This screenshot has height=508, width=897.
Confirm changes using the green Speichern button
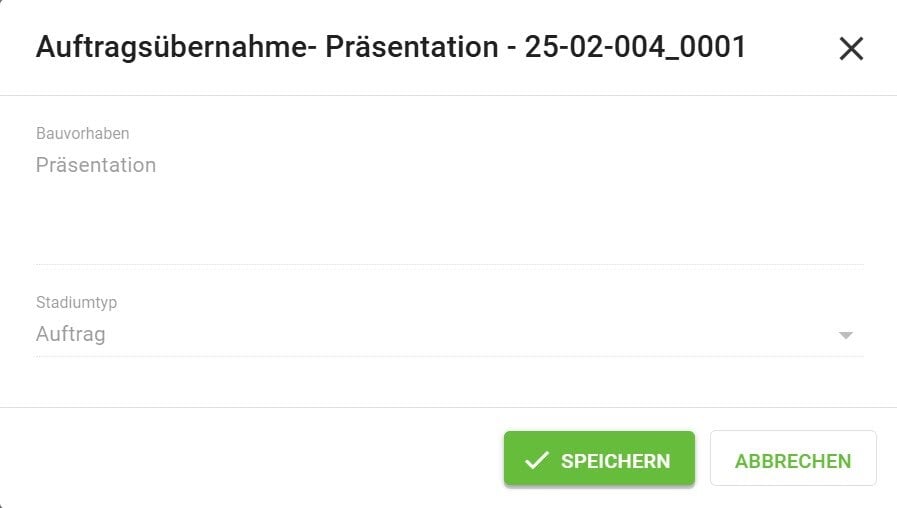point(598,460)
